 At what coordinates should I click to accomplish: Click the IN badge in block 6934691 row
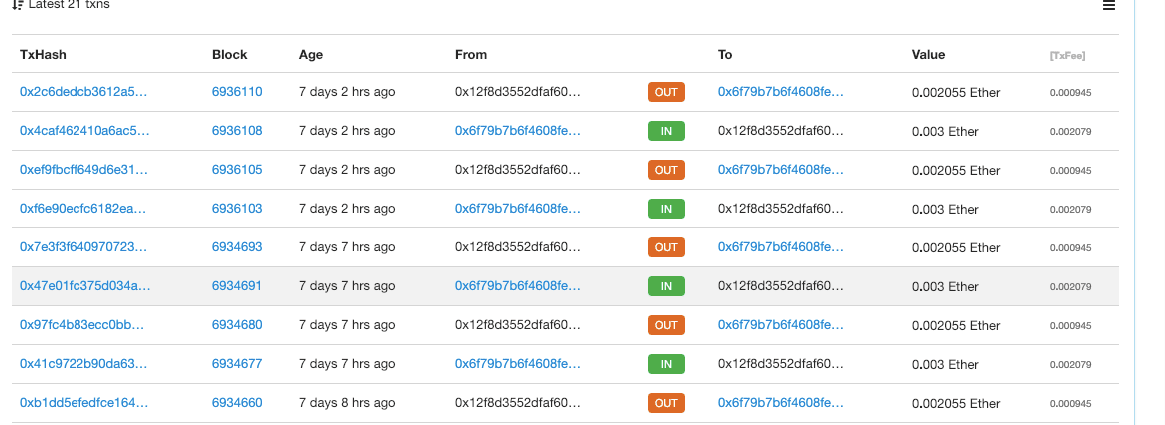click(666, 287)
